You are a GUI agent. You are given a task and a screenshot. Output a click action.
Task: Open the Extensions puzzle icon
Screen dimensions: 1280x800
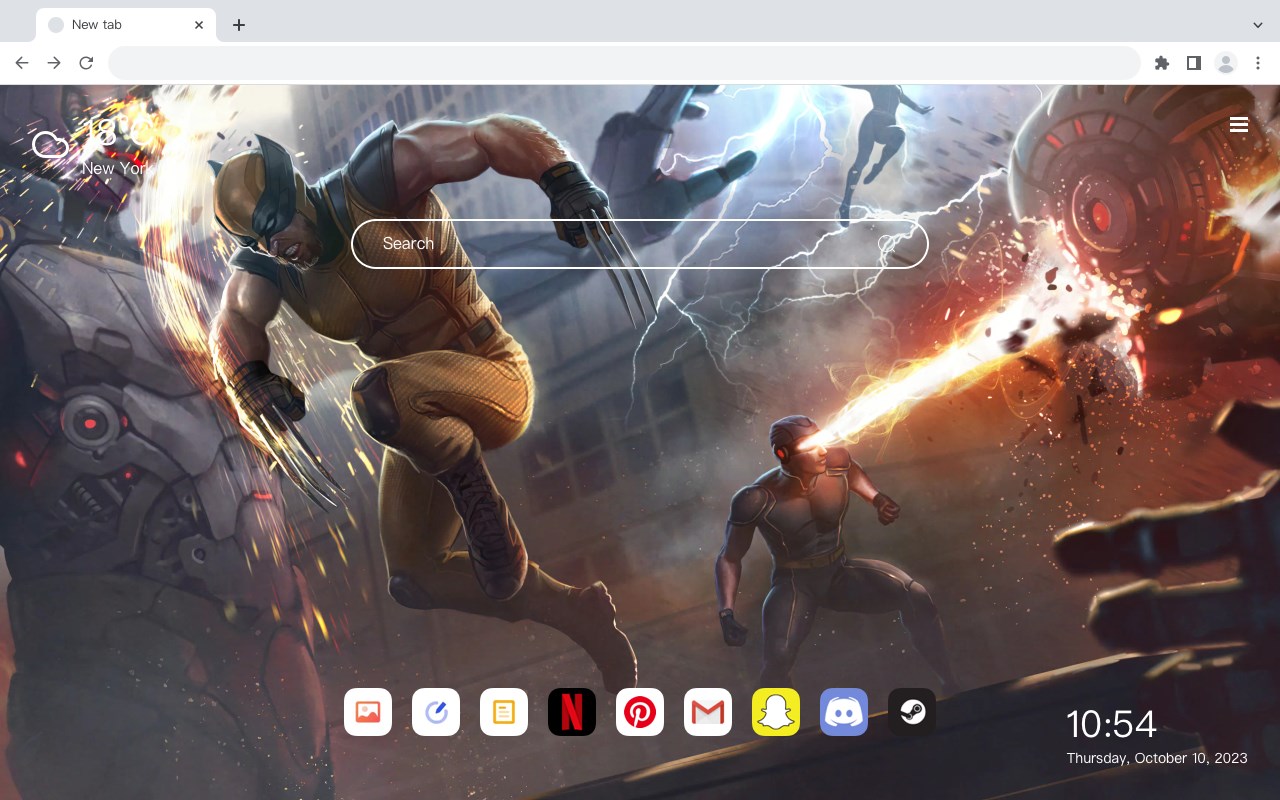[x=1161, y=63]
